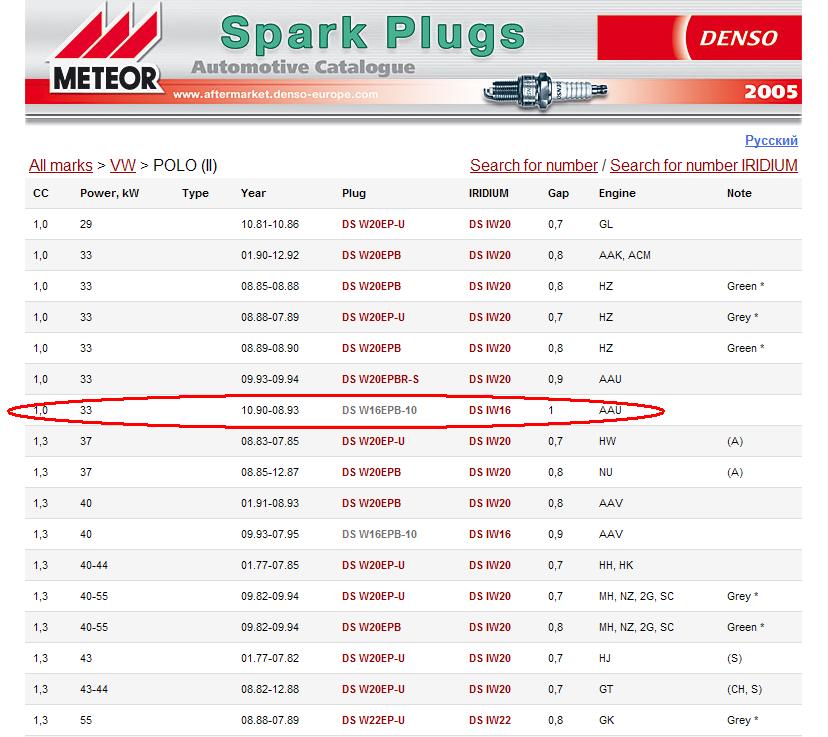Viewport: 828px width, 737px height.
Task: Select power value 43-44
Action: 94,689
